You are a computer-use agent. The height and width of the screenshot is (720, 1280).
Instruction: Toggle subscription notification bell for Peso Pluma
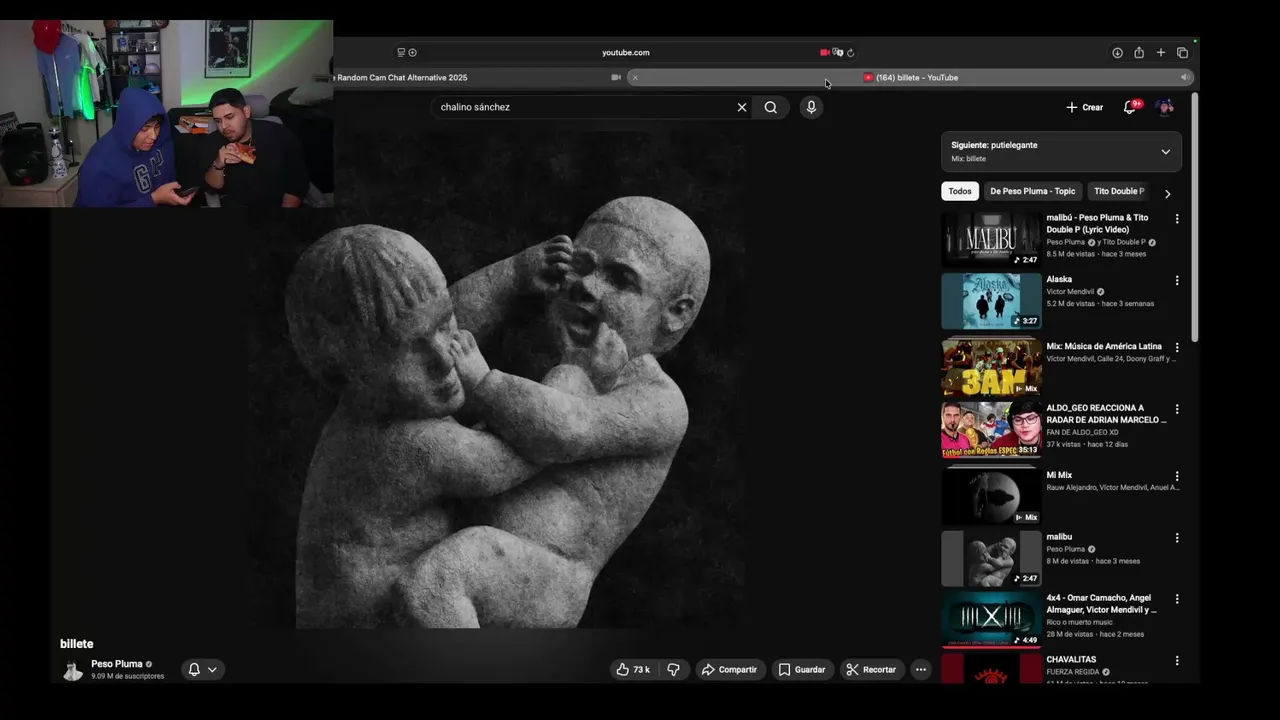pos(194,670)
